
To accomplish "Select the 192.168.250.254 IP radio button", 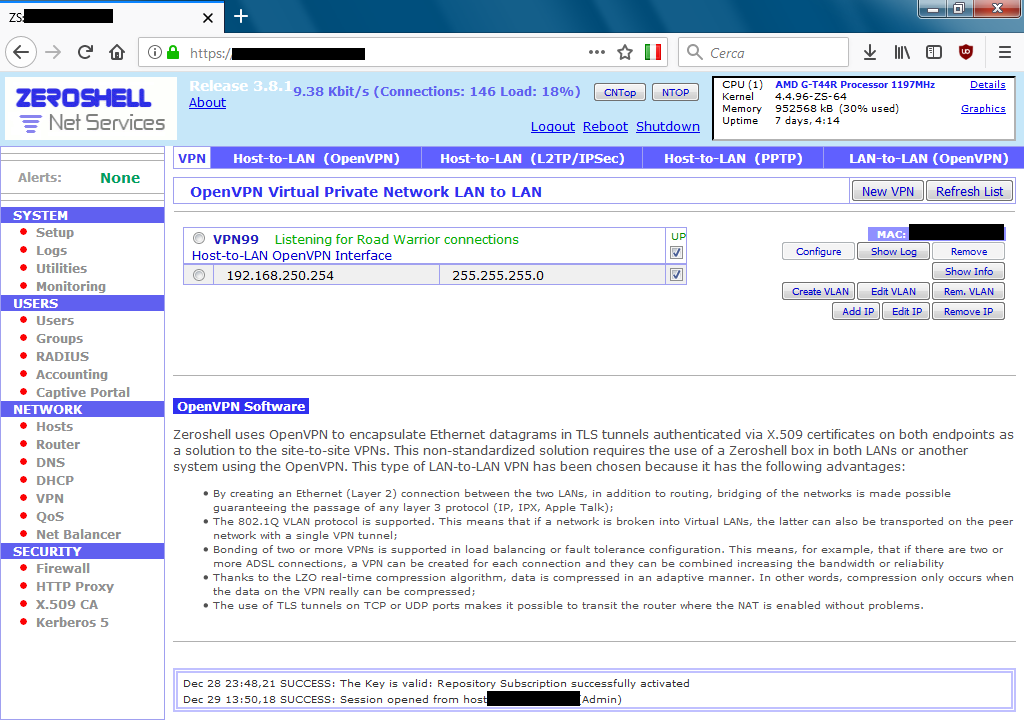I will pos(199,275).
